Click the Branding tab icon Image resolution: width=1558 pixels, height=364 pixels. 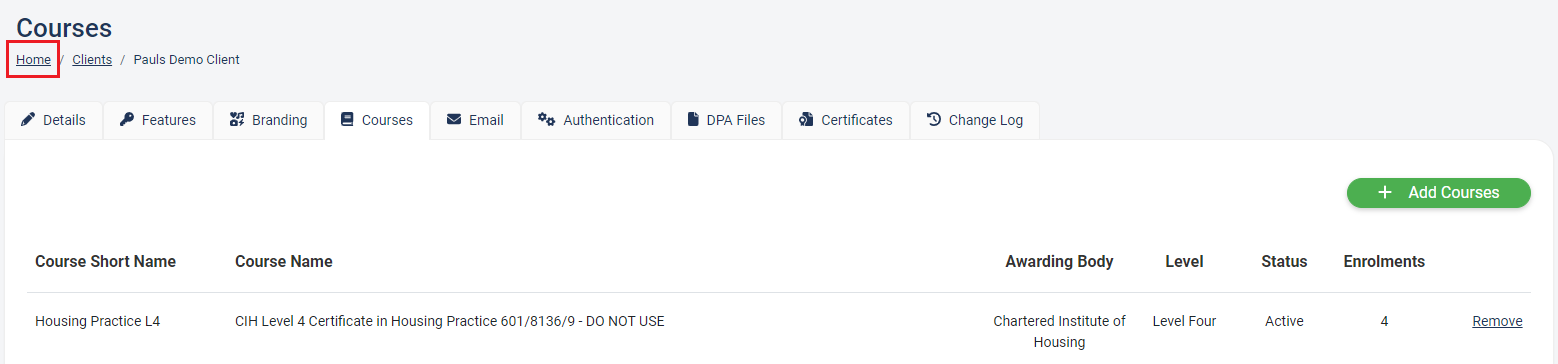pos(237,120)
